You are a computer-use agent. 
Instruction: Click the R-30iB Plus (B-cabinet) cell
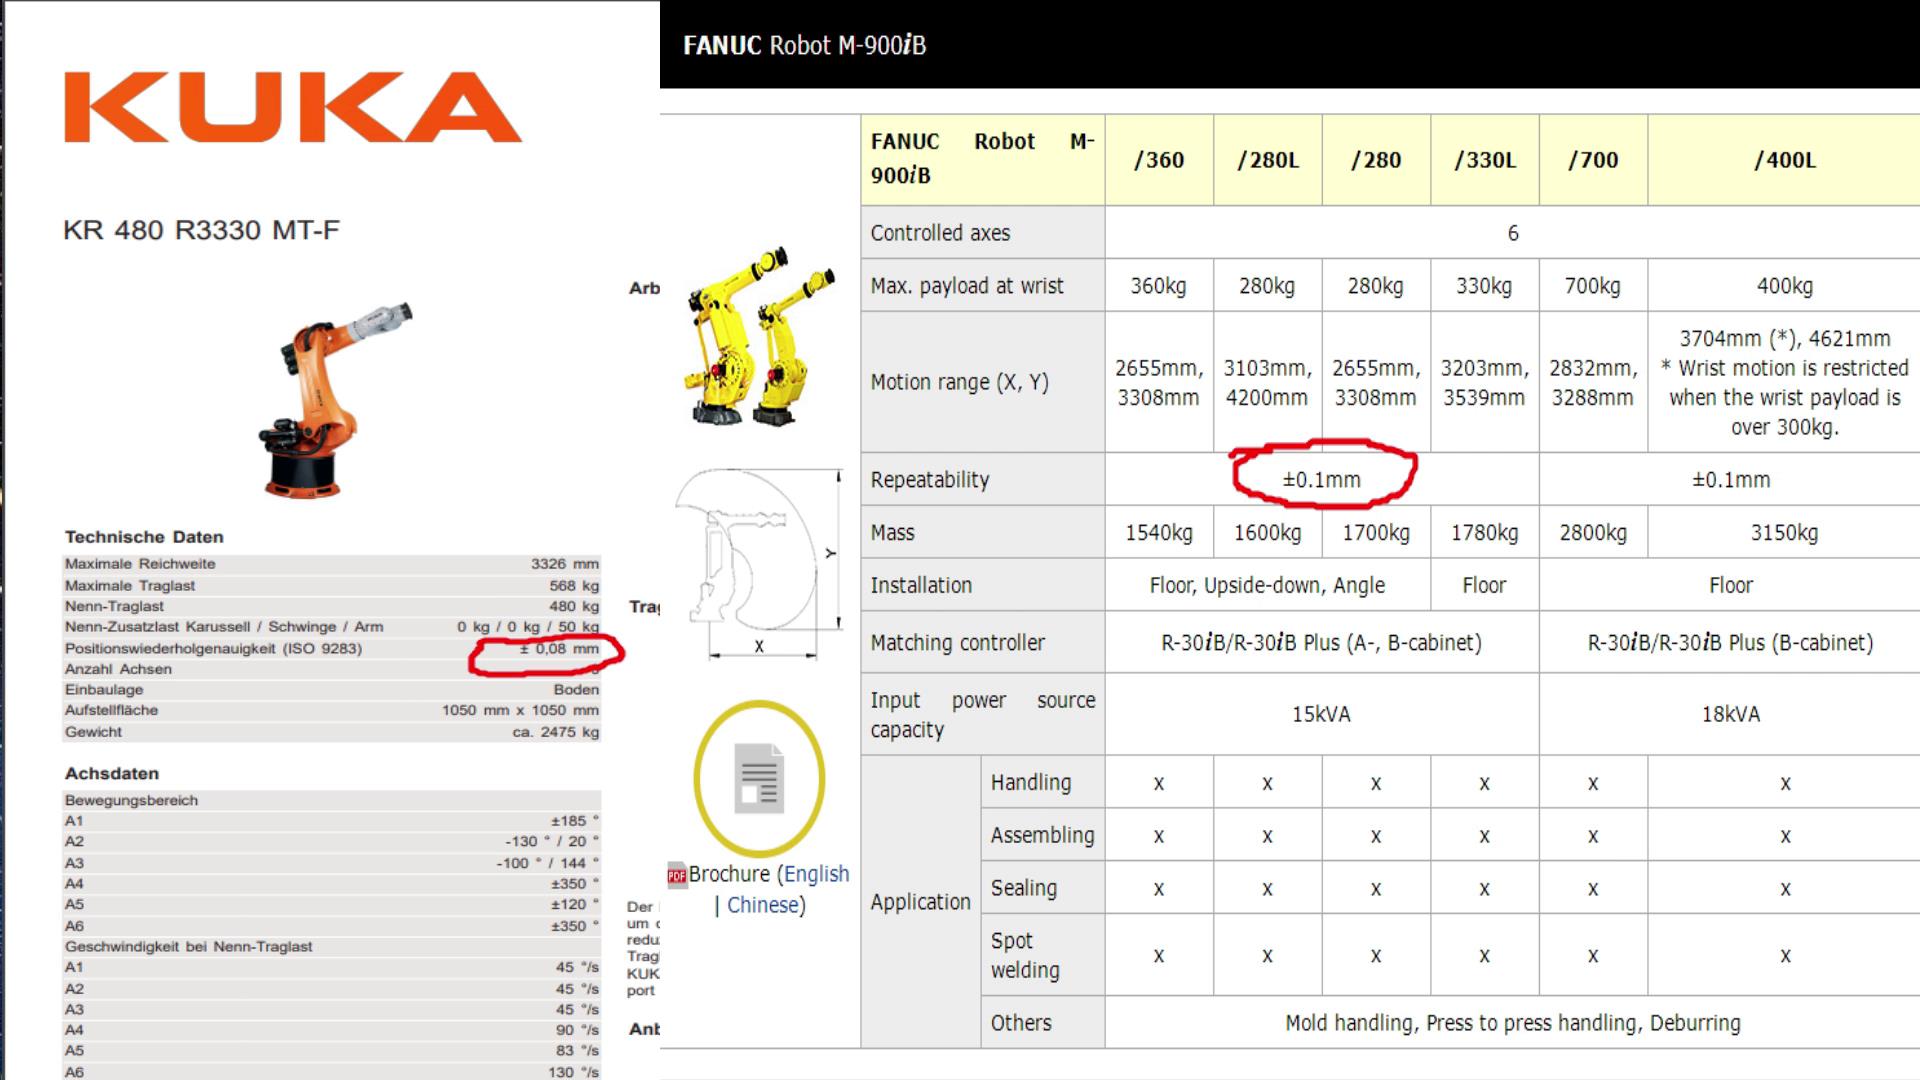(x=1731, y=643)
